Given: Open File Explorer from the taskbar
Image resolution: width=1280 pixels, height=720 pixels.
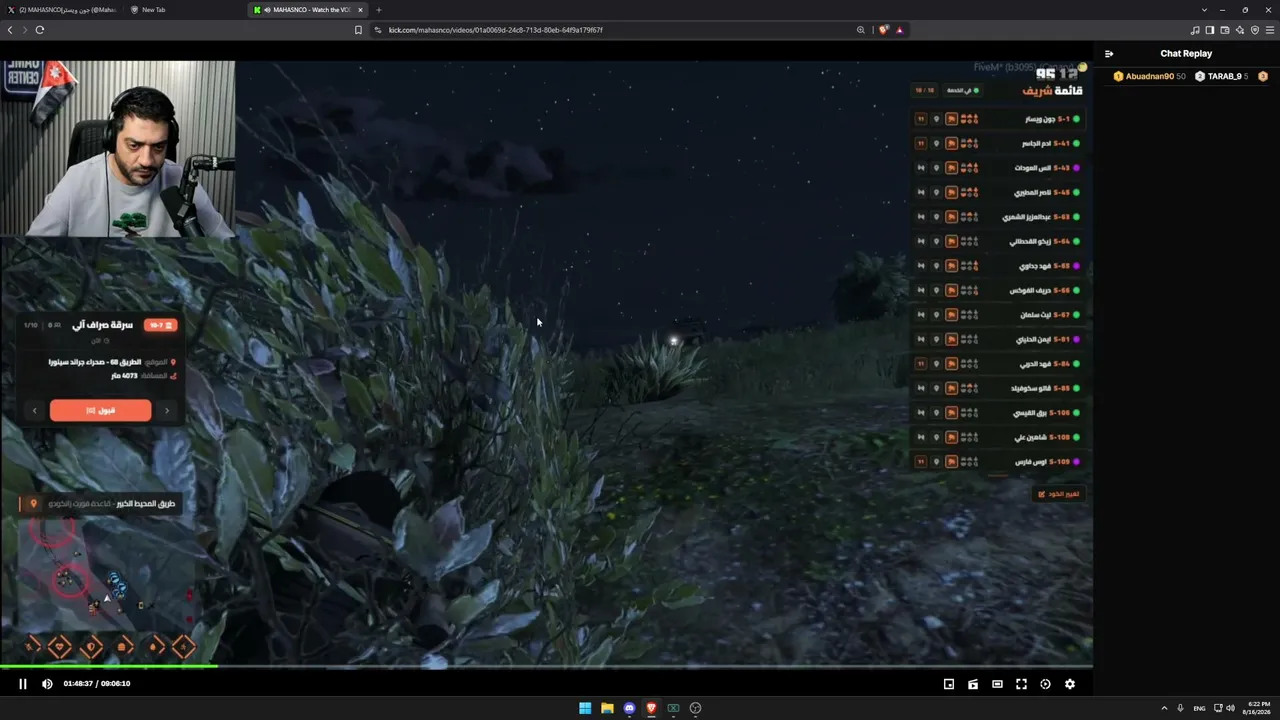Looking at the screenshot, I should click(x=607, y=708).
